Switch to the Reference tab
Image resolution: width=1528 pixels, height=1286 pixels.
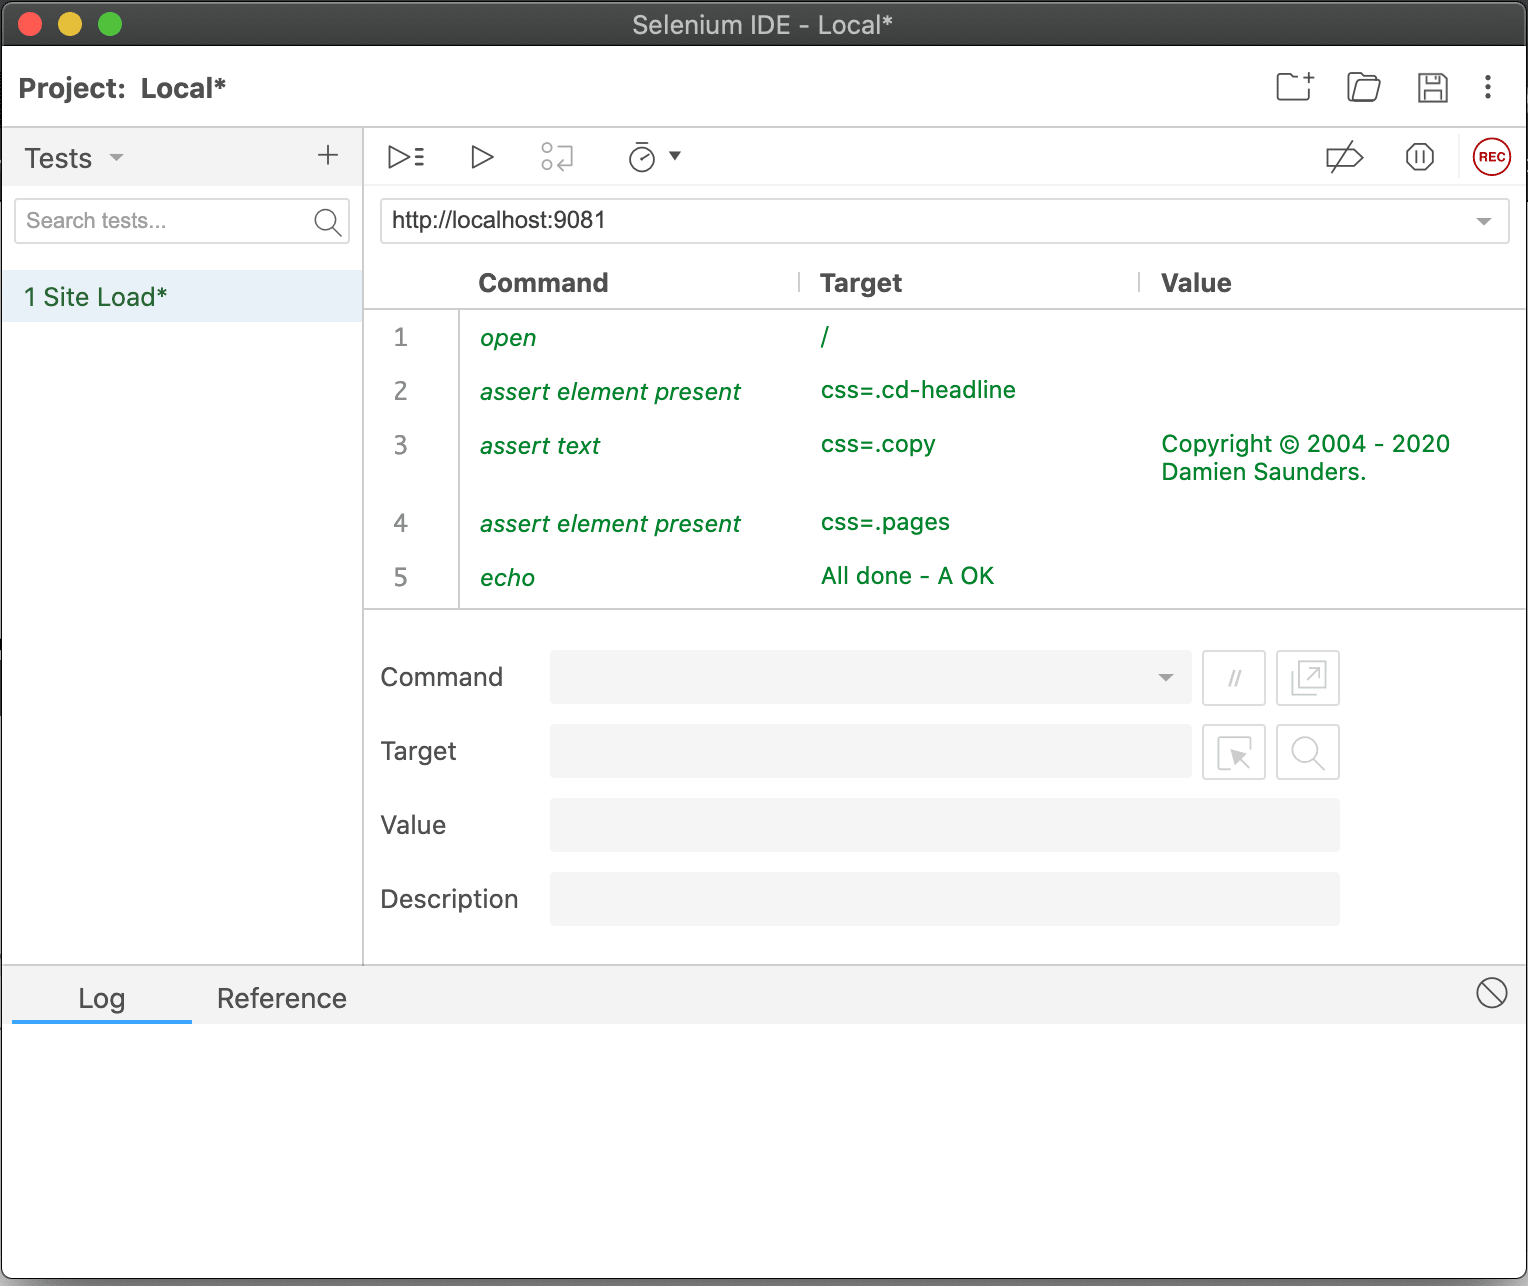point(282,998)
